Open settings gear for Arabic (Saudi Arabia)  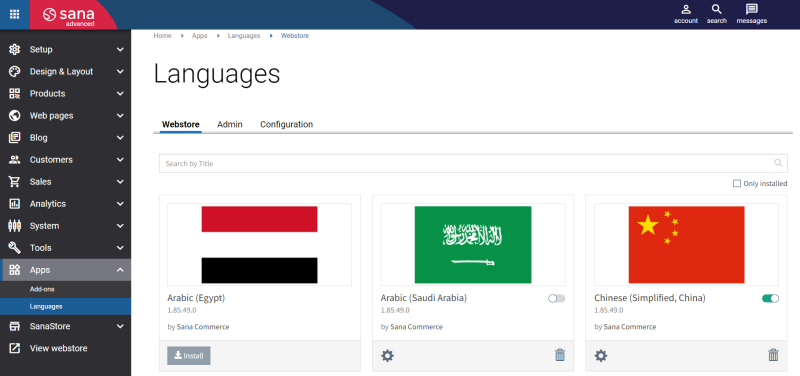coord(388,356)
